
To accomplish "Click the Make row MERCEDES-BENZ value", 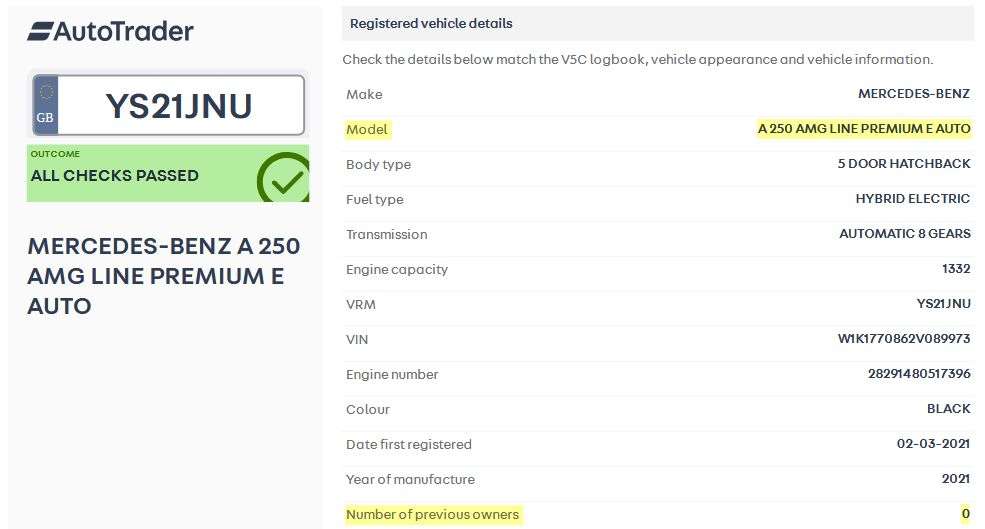I will point(913,94).
